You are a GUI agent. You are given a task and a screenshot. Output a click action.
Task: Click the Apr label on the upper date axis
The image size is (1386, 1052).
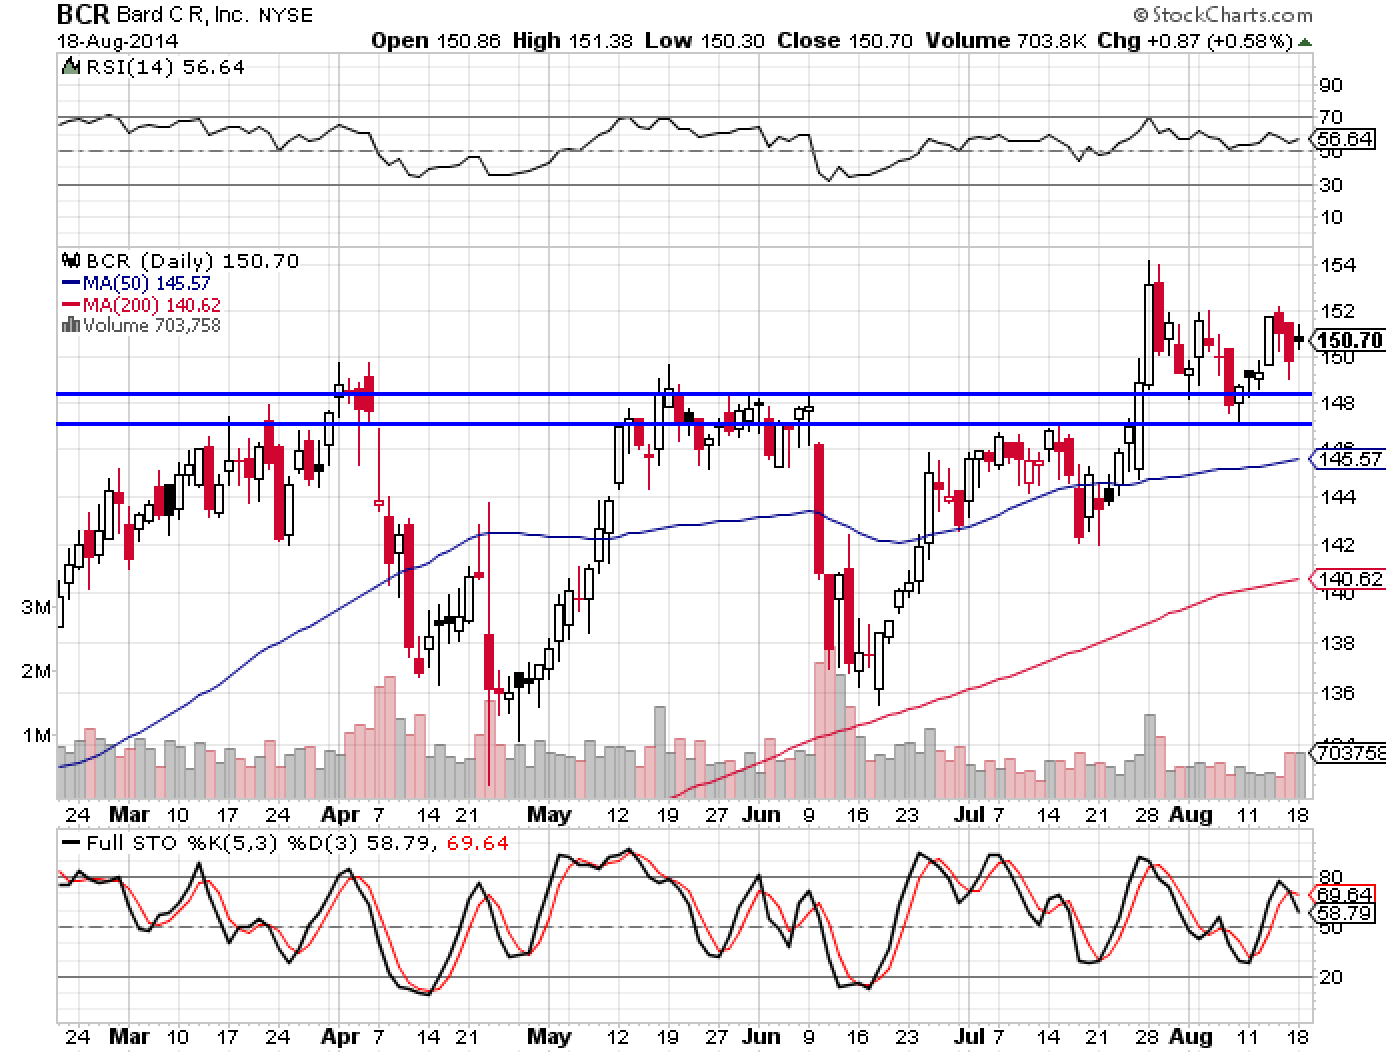[x=341, y=814]
